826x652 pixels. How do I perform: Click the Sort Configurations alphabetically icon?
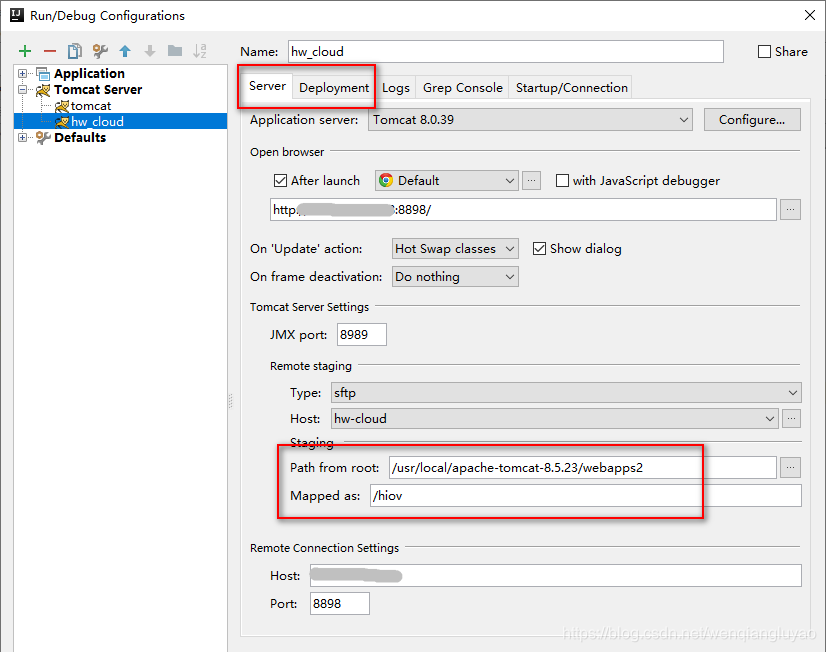pyautogui.click(x=200, y=51)
